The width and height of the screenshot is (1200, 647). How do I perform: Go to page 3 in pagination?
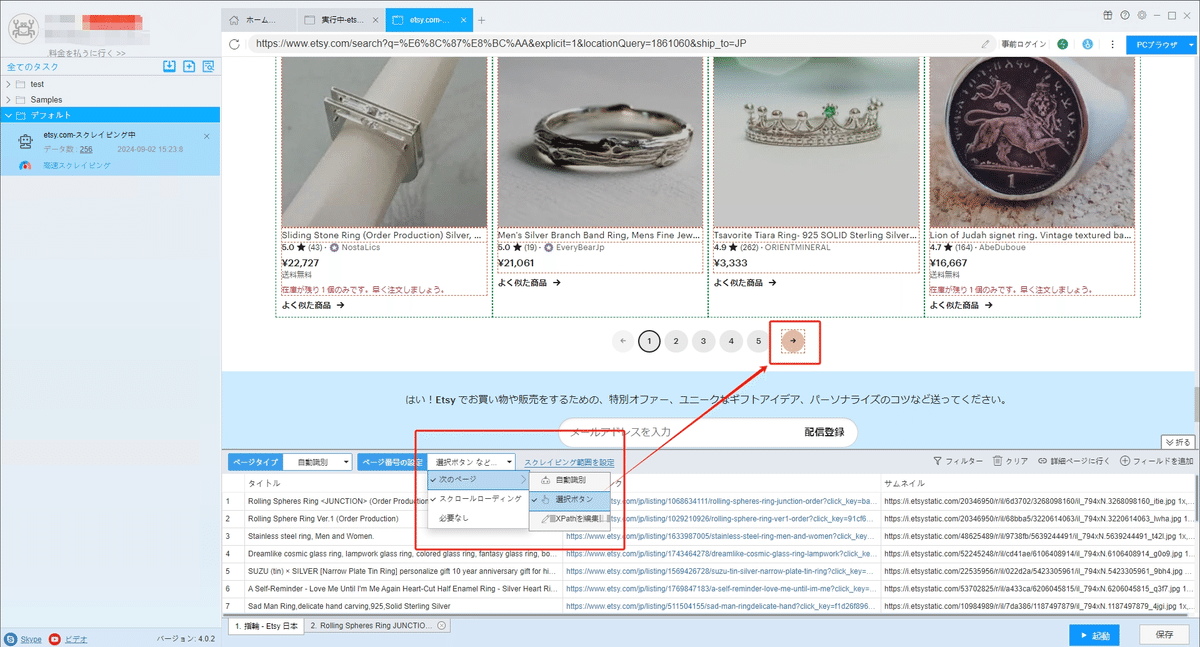(704, 341)
